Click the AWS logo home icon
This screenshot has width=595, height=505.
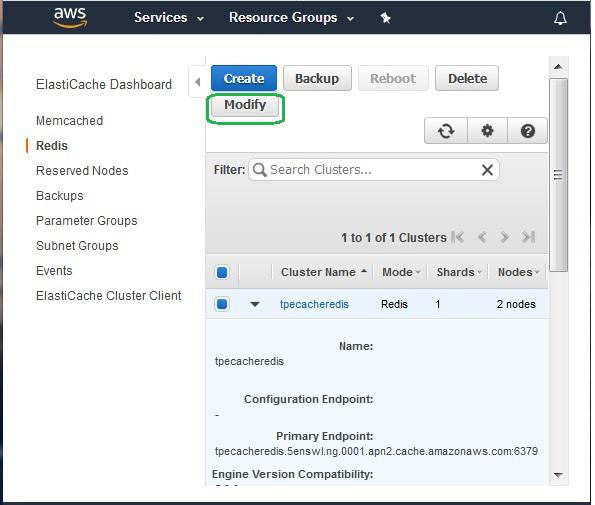point(70,17)
